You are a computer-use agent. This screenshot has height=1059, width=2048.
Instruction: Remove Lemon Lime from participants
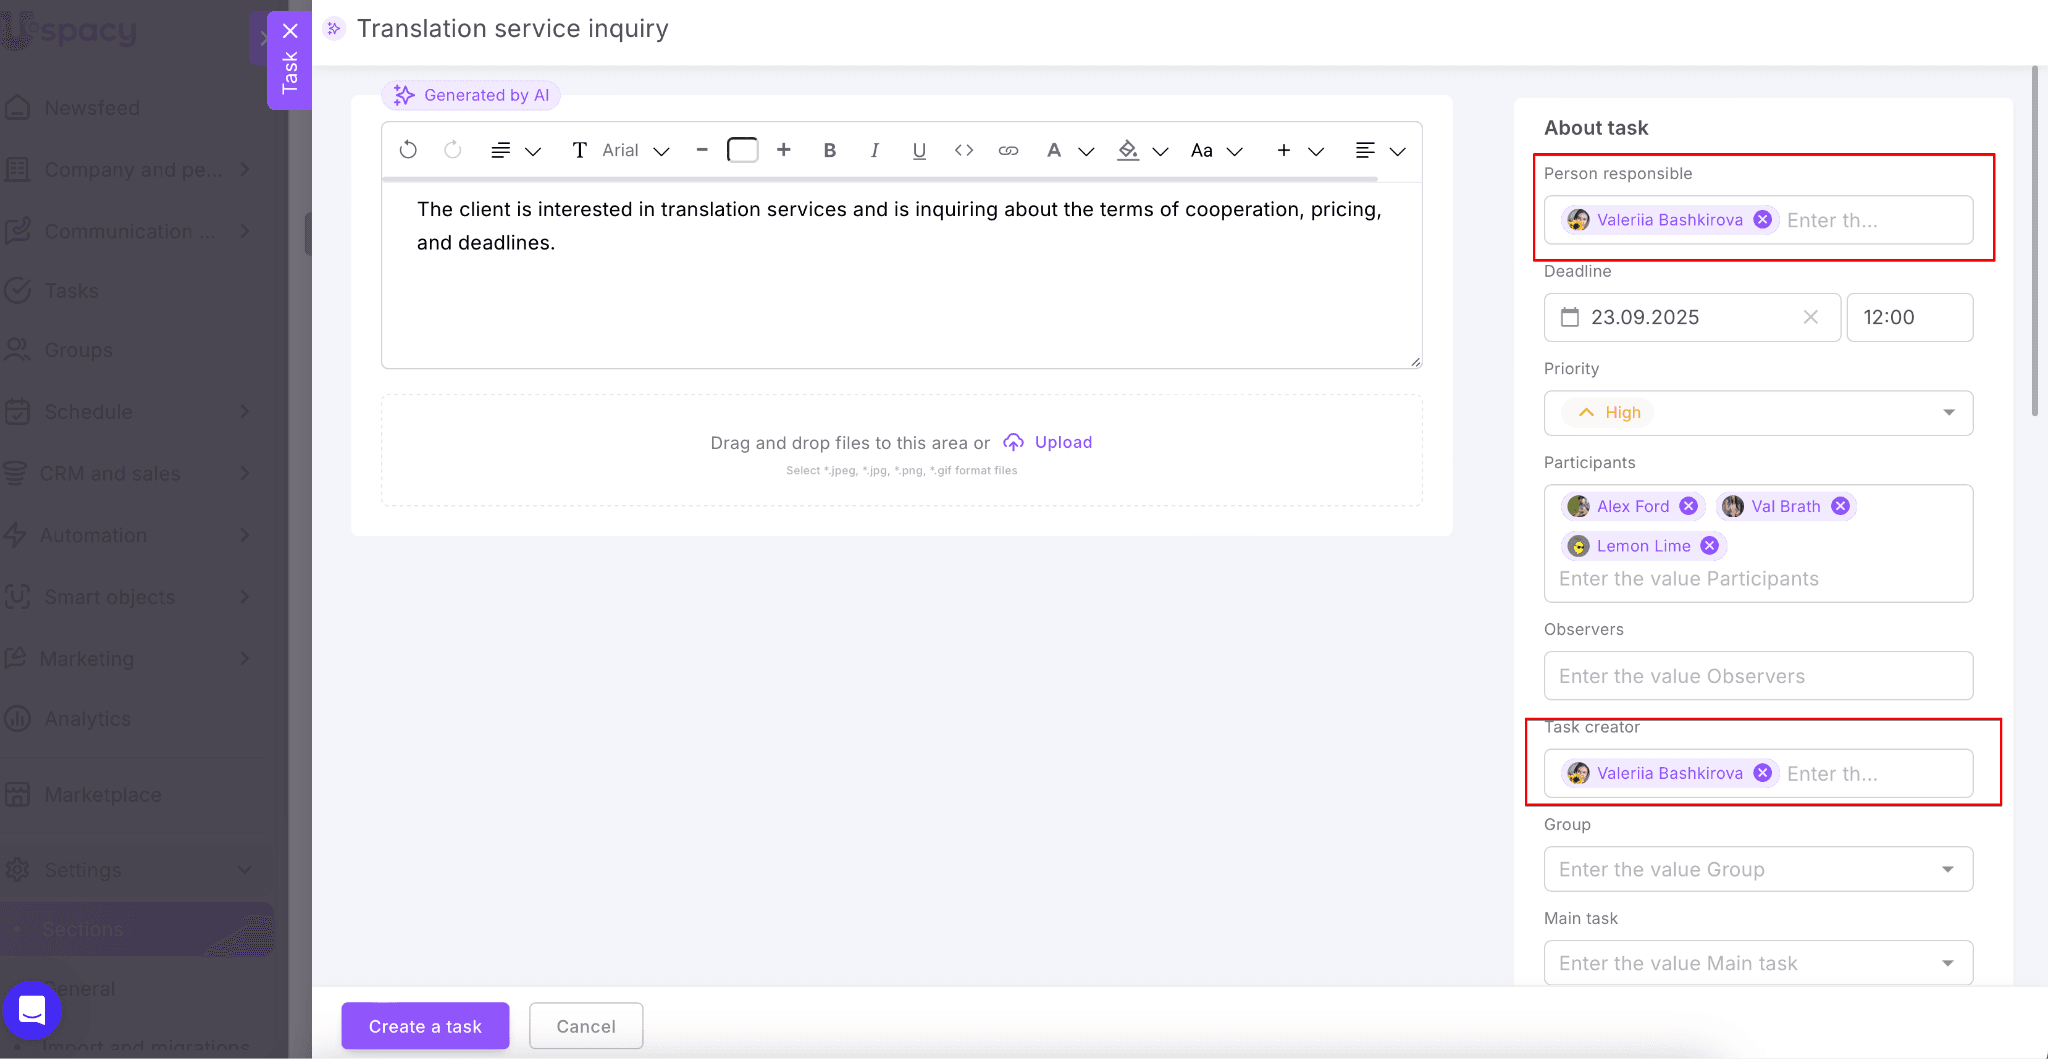click(1710, 546)
